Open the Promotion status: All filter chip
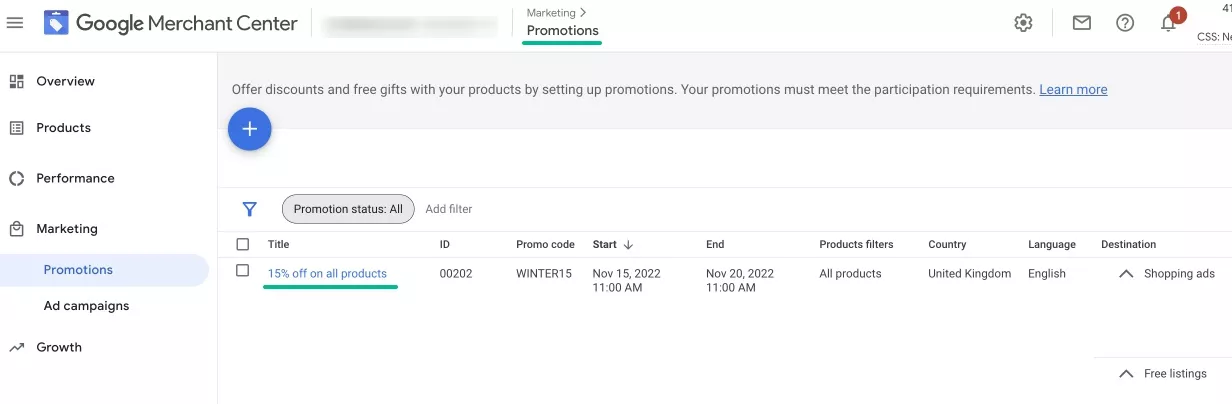1232x404 pixels. click(x=348, y=209)
